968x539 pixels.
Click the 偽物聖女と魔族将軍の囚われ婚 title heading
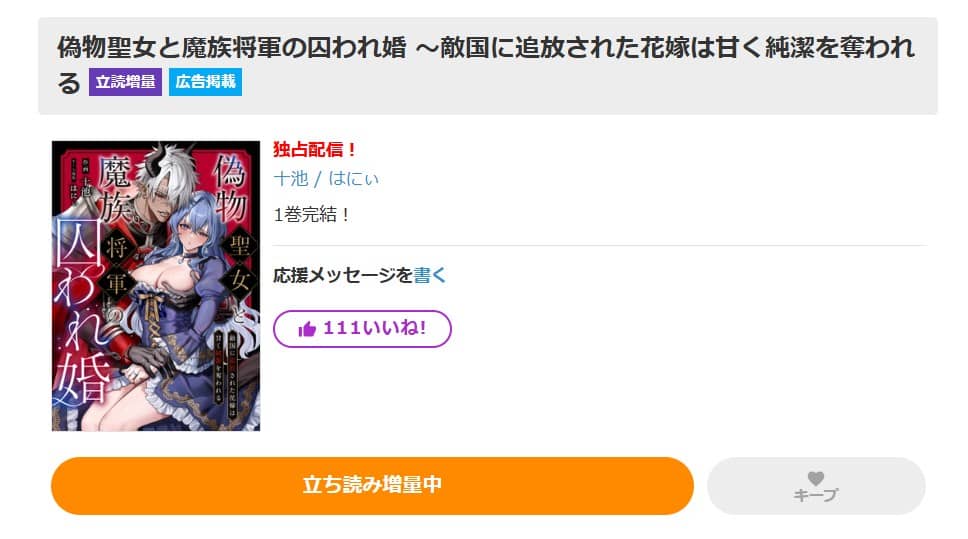point(232,48)
